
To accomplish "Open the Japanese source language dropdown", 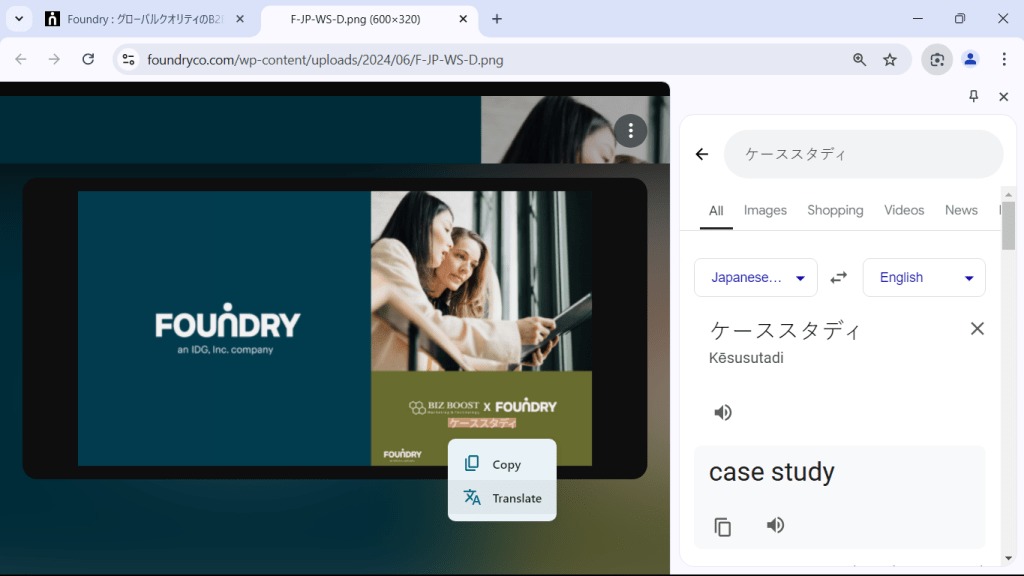I will [x=755, y=277].
